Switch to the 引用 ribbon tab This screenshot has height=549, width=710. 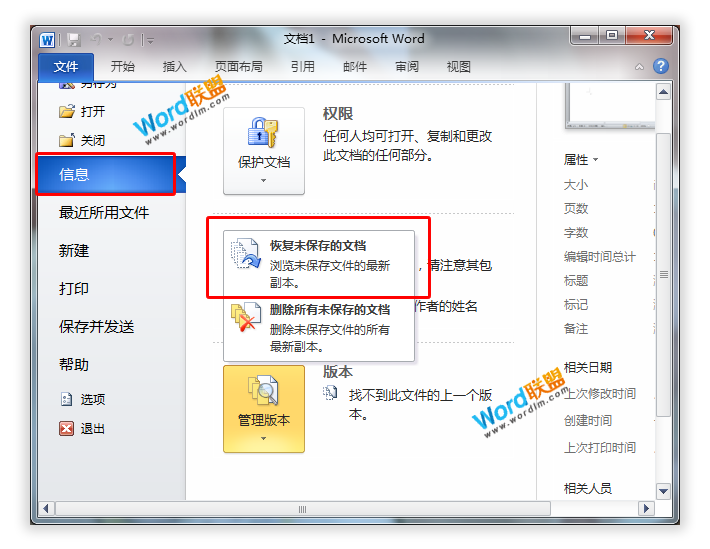point(302,67)
